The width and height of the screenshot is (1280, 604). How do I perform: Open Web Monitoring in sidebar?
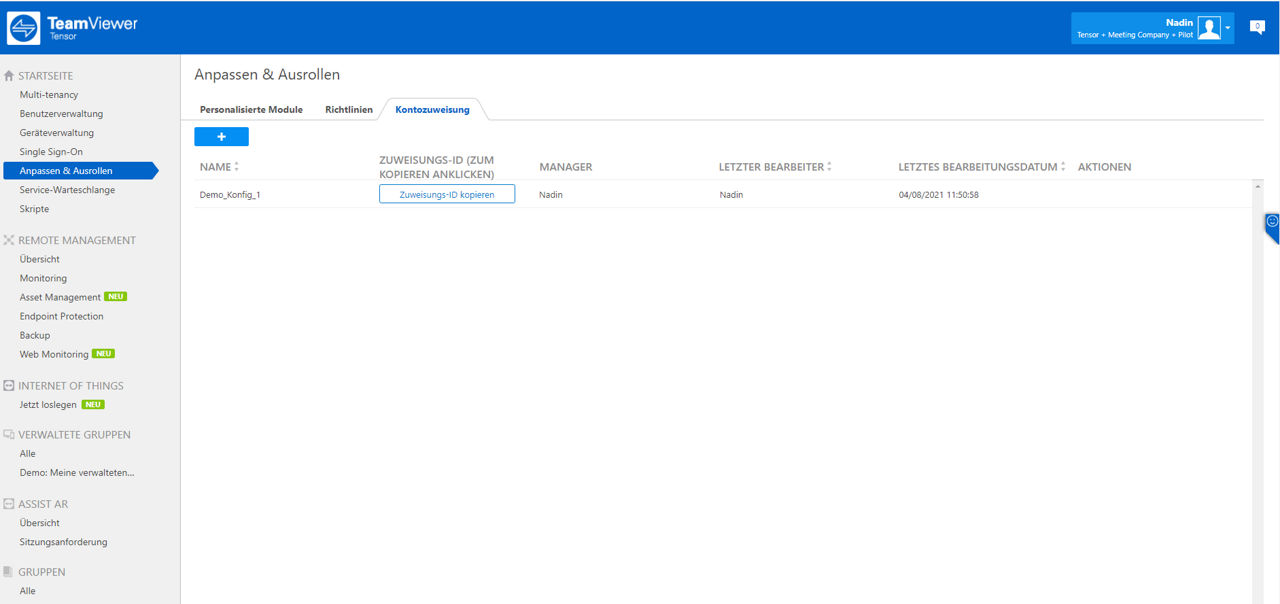pos(54,354)
